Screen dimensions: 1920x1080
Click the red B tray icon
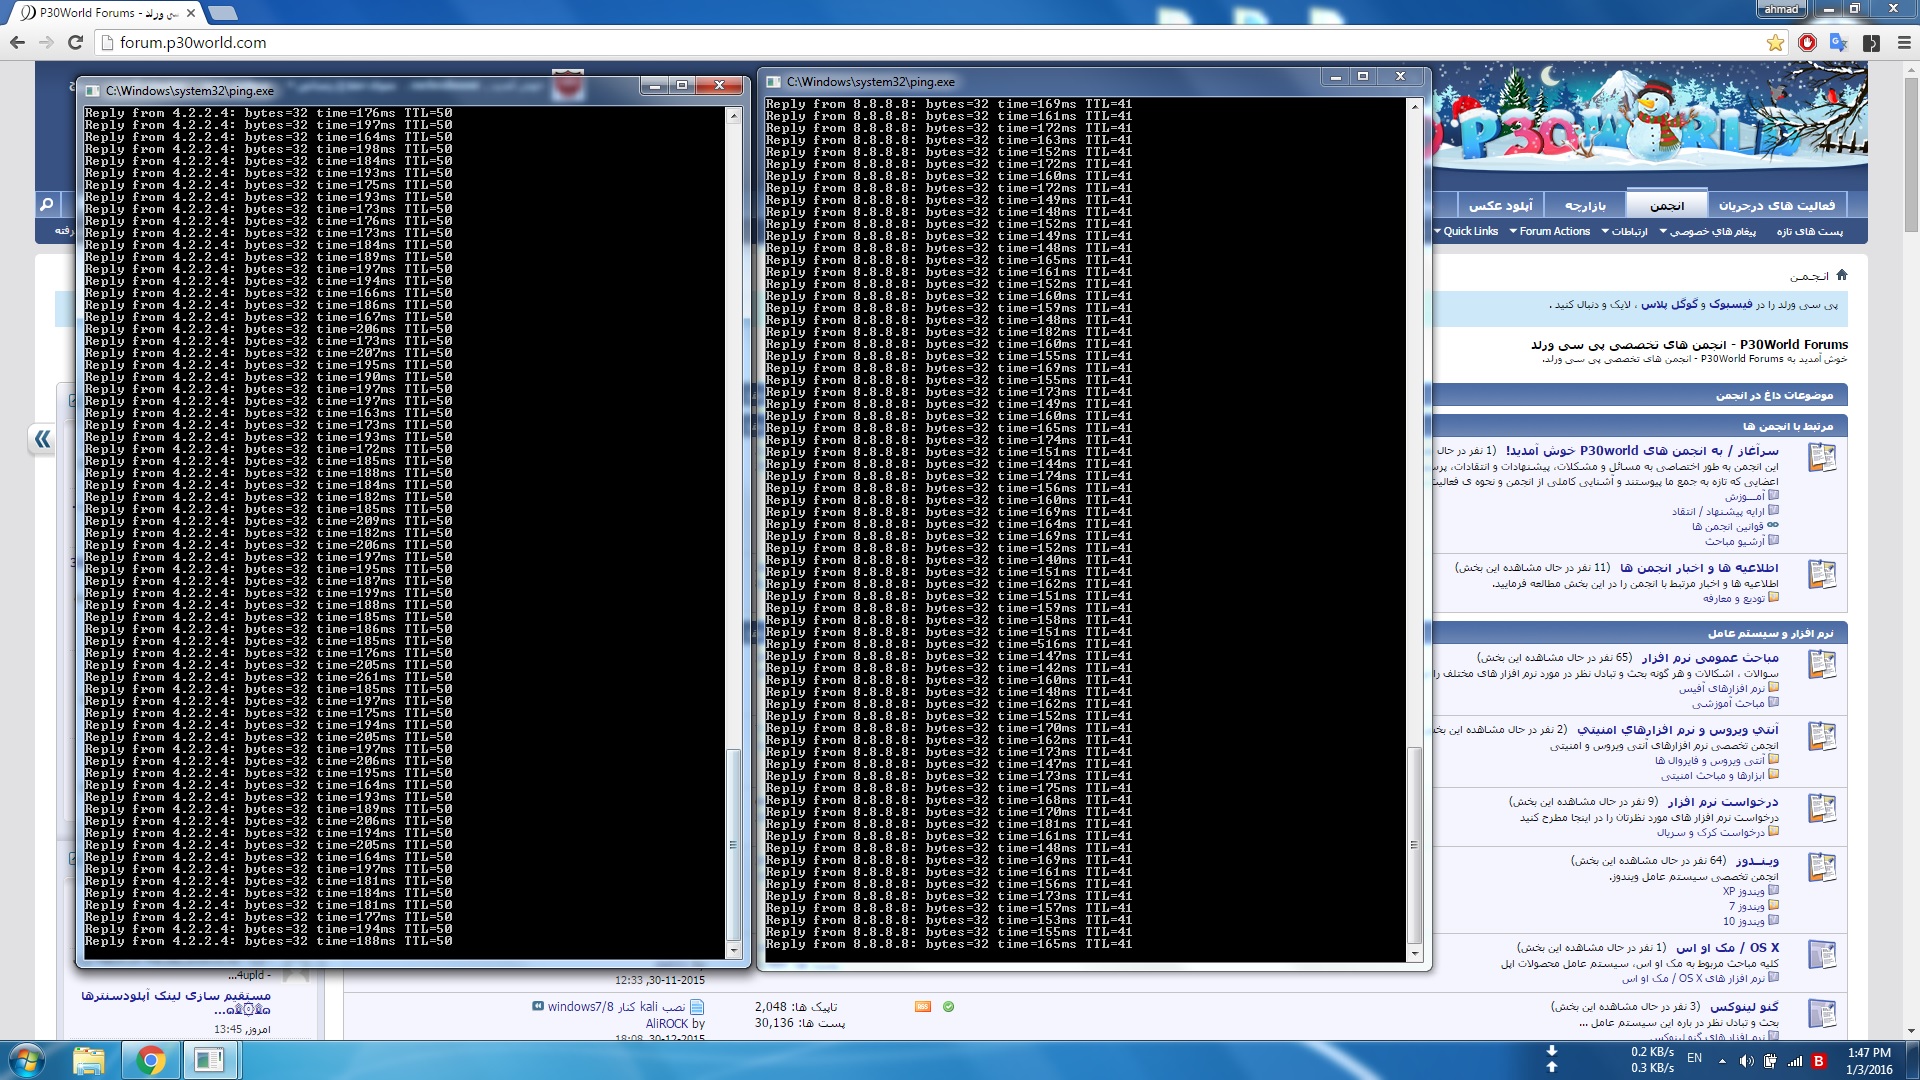tap(1819, 1060)
